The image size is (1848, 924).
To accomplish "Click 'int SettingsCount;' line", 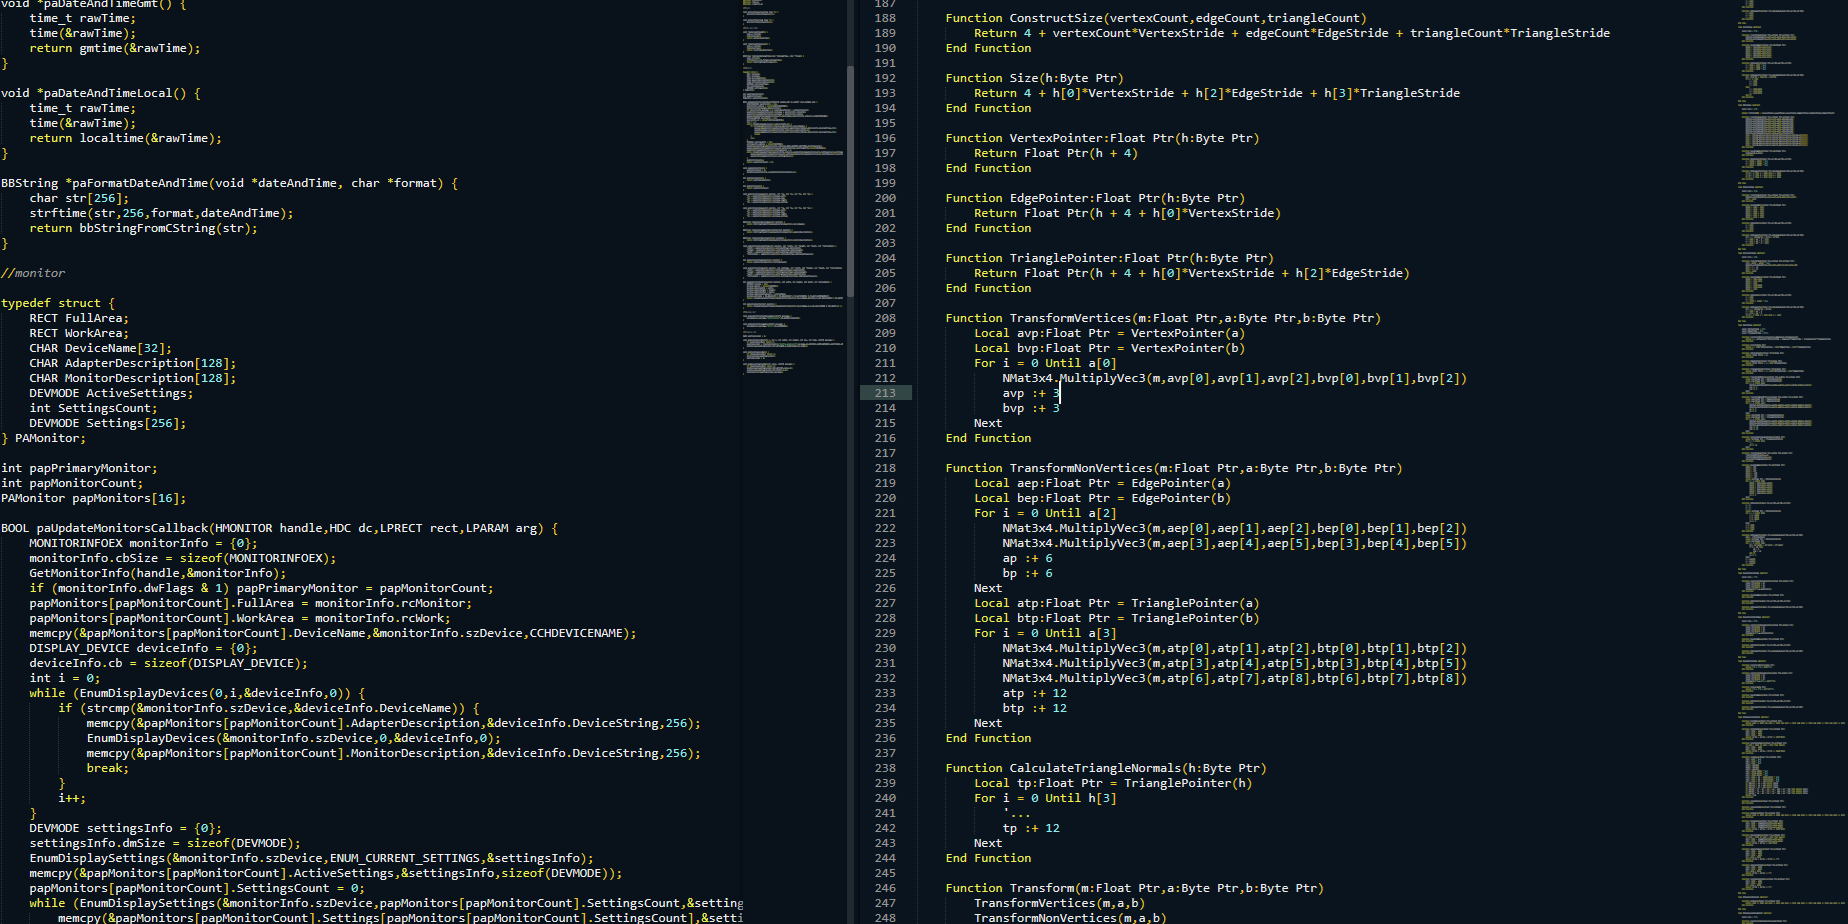I will pyautogui.click(x=94, y=408).
